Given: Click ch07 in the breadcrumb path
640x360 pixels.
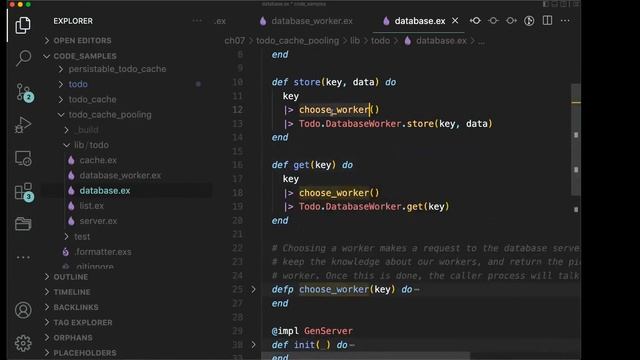Looking at the screenshot, I should [x=235, y=41].
